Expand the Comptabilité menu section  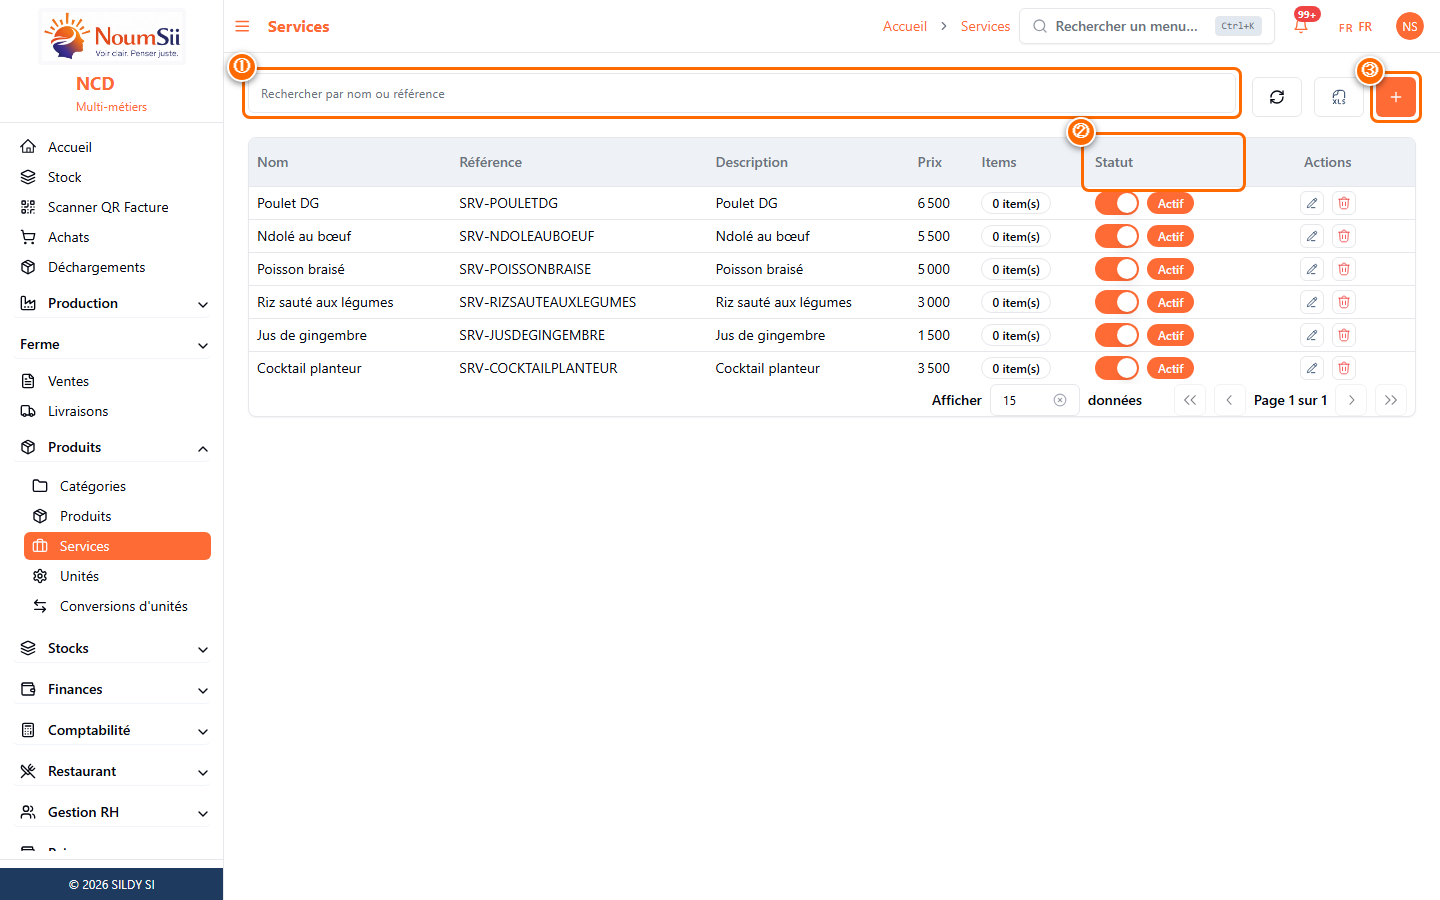(x=114, y=730)
